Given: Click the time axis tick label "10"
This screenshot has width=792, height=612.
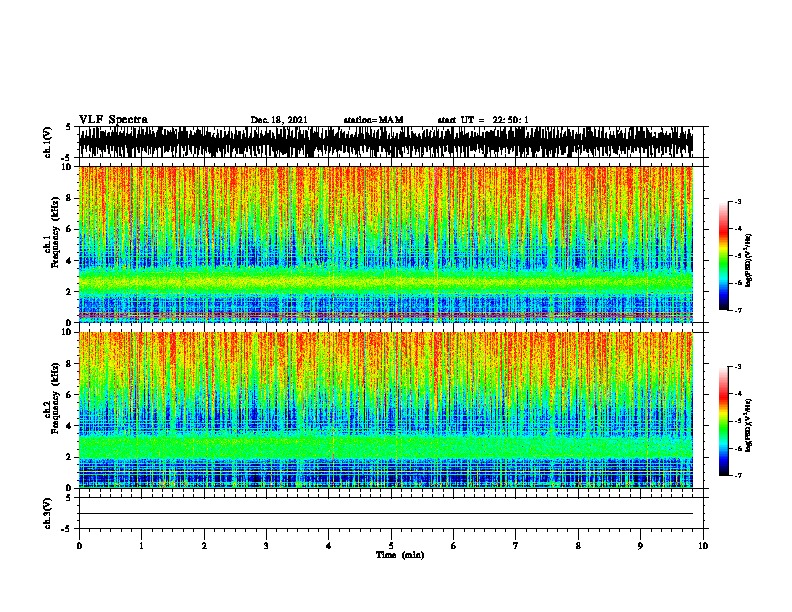Looking at the screenshot, I should pos(703,546).
